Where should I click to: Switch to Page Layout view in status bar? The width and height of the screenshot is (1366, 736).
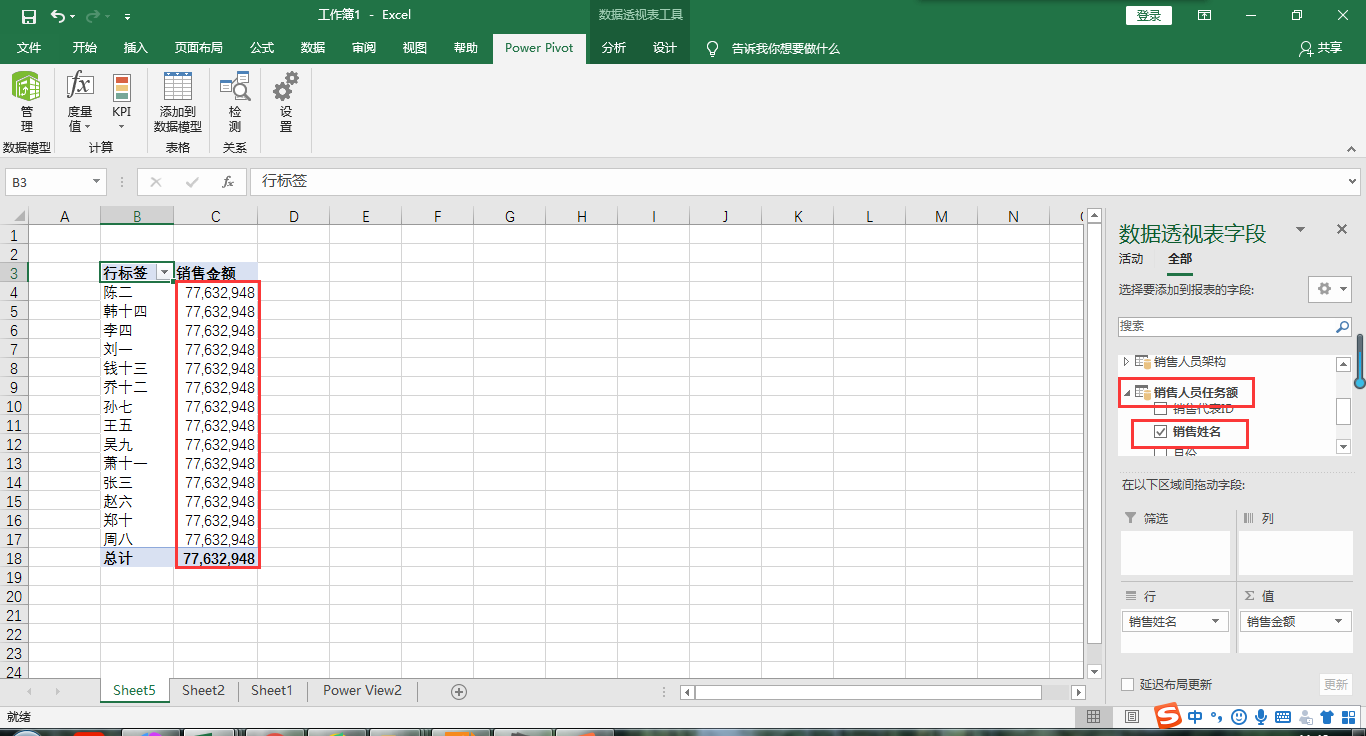(x=1131, y=716)
